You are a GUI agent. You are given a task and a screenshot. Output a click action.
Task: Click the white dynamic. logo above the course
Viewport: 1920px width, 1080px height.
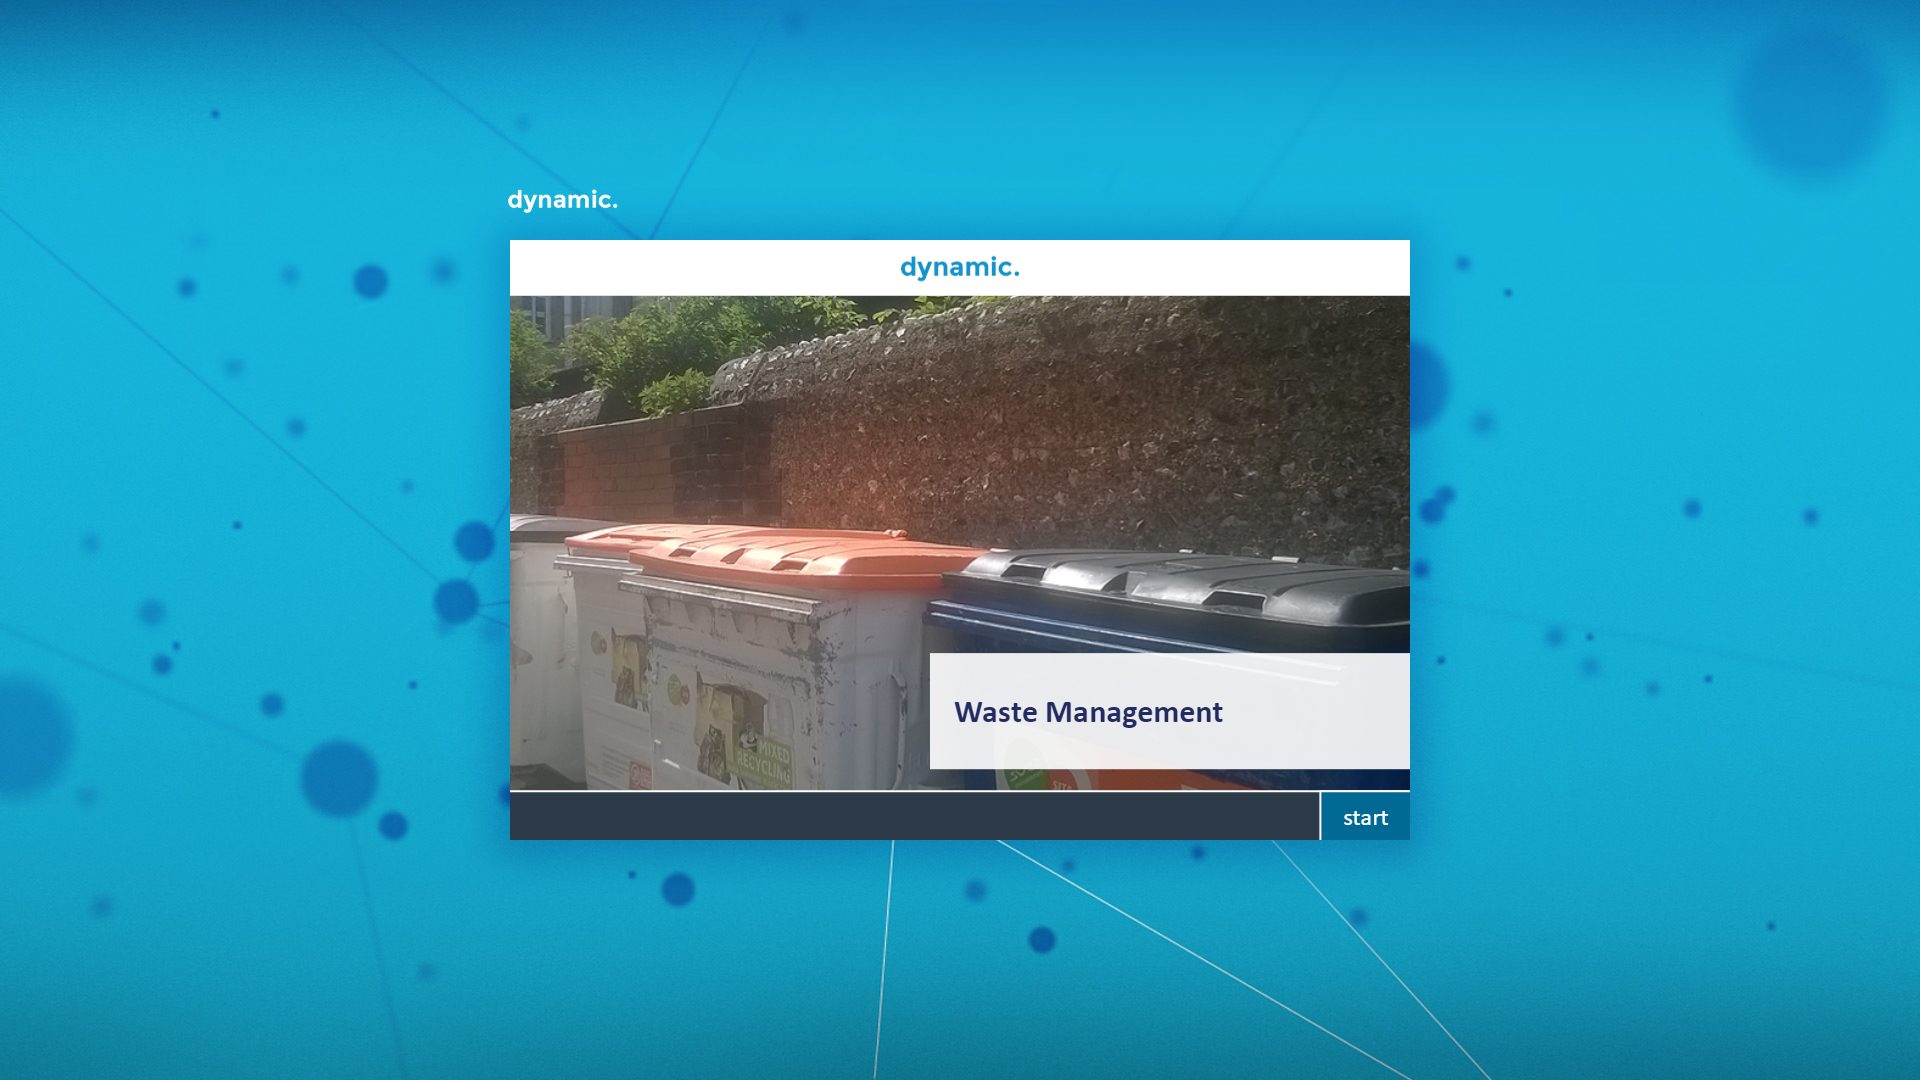[x=562, y=200]
